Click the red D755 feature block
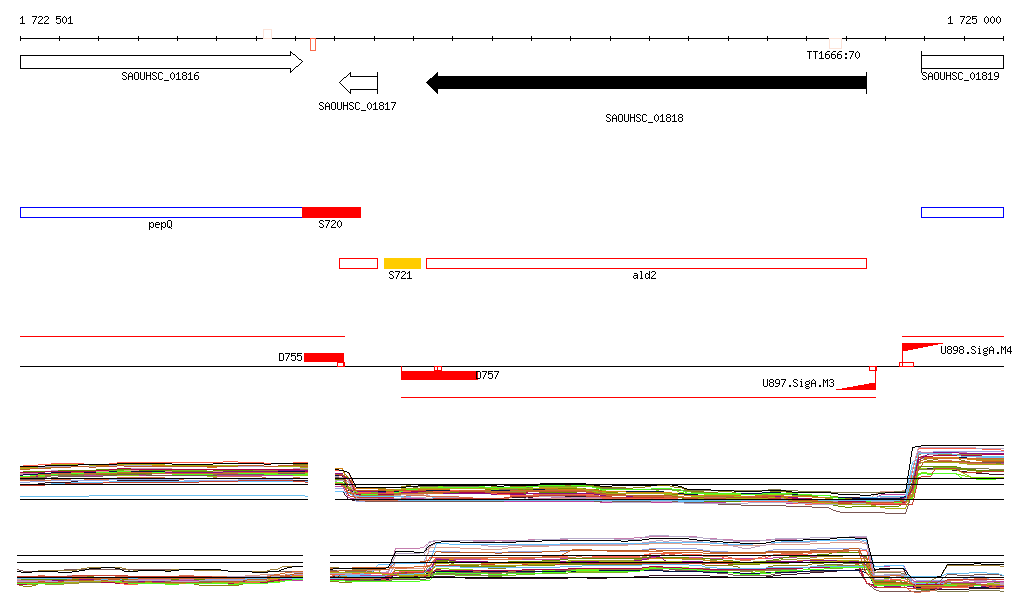 [324, 357]
